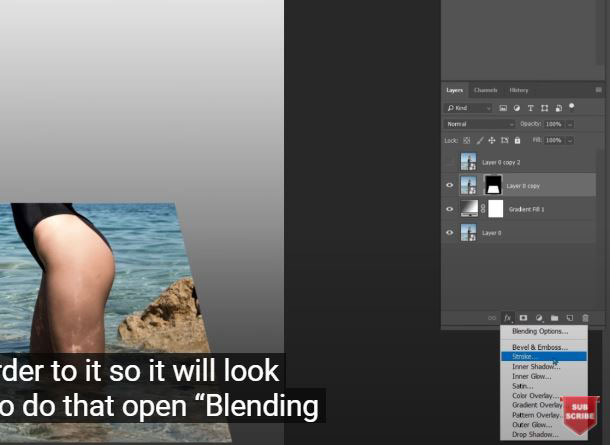Image resolution: width=610 pixels, height=445 pixels.
Task: Filter layers by pixel layers icon
Action: point(503,108)
